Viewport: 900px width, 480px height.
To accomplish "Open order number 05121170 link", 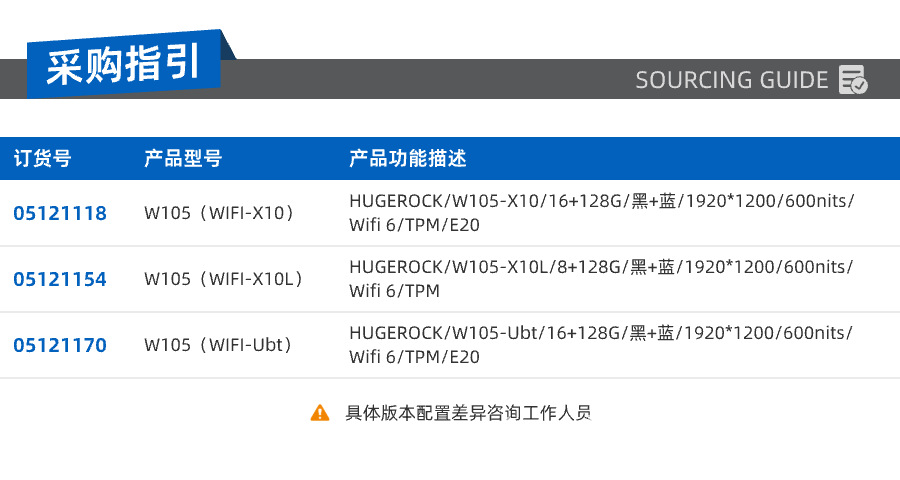I will pyautogui.click(x=60, y=345).
